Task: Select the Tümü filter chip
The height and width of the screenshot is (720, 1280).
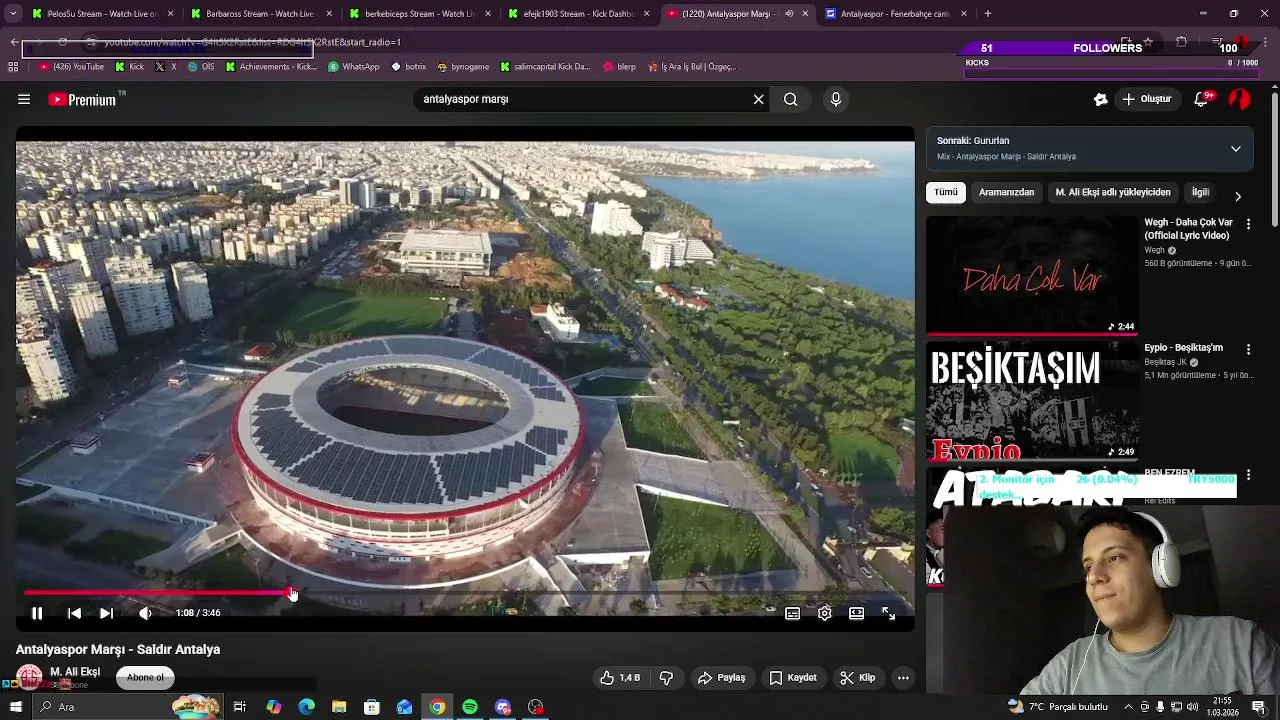Action: pos(946,192)
